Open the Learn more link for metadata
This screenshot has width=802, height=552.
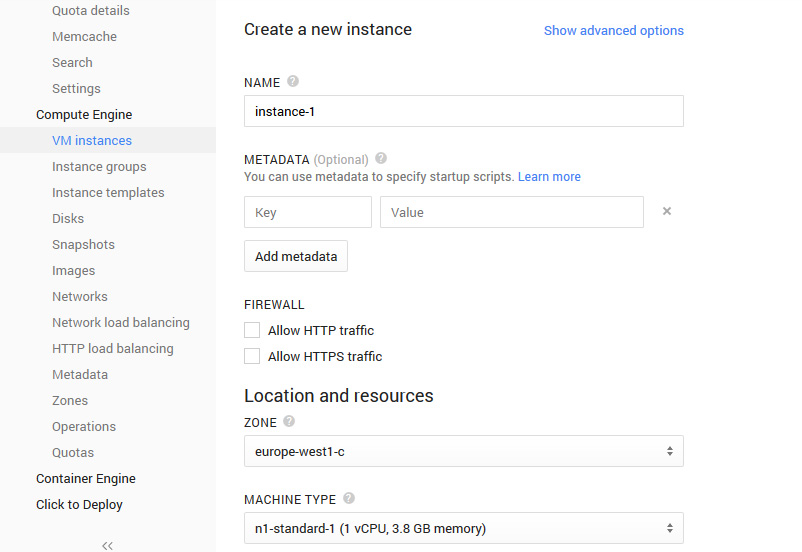pos(549,177)
